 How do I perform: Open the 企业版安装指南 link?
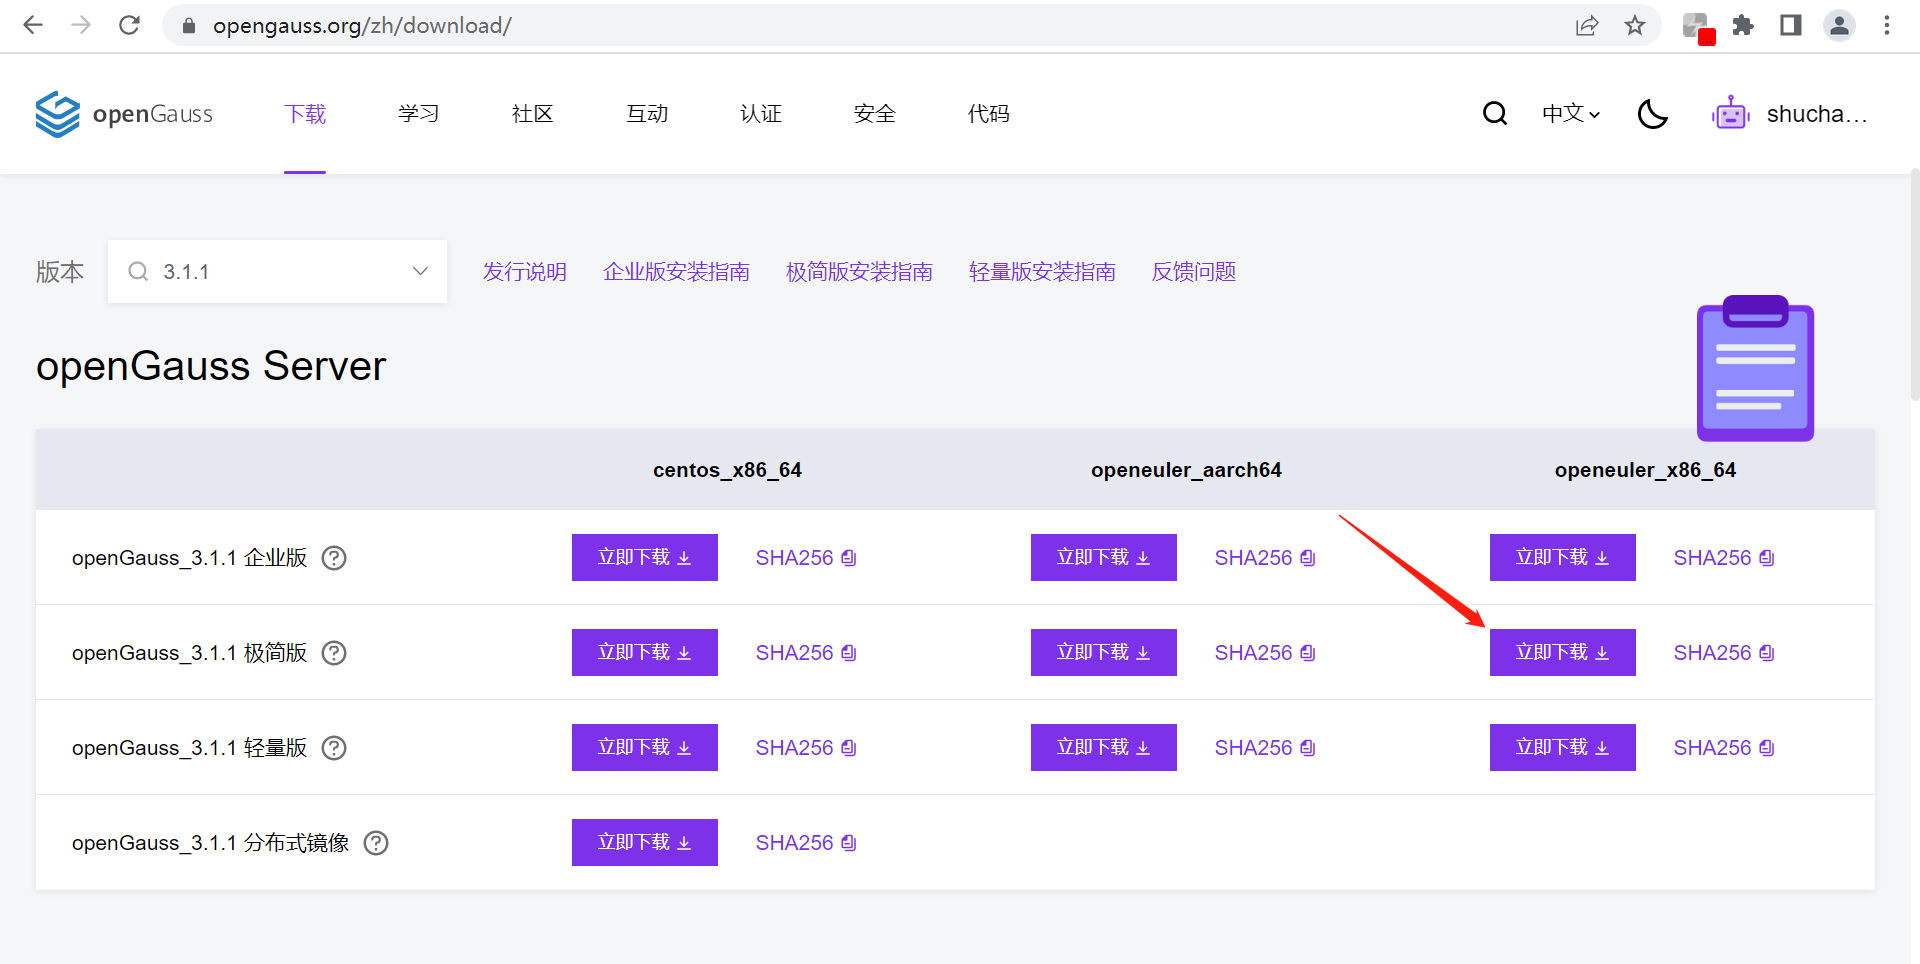coord(676,272)
